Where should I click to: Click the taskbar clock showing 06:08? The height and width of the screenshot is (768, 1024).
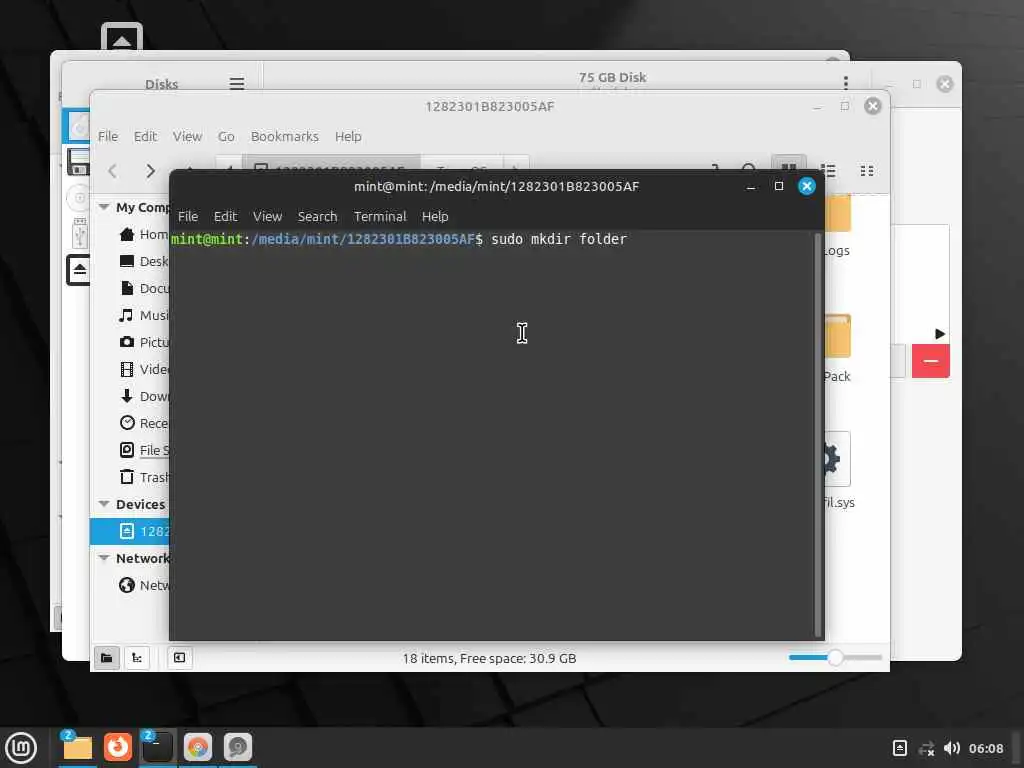pyautogui.click(x=985, y=748)
